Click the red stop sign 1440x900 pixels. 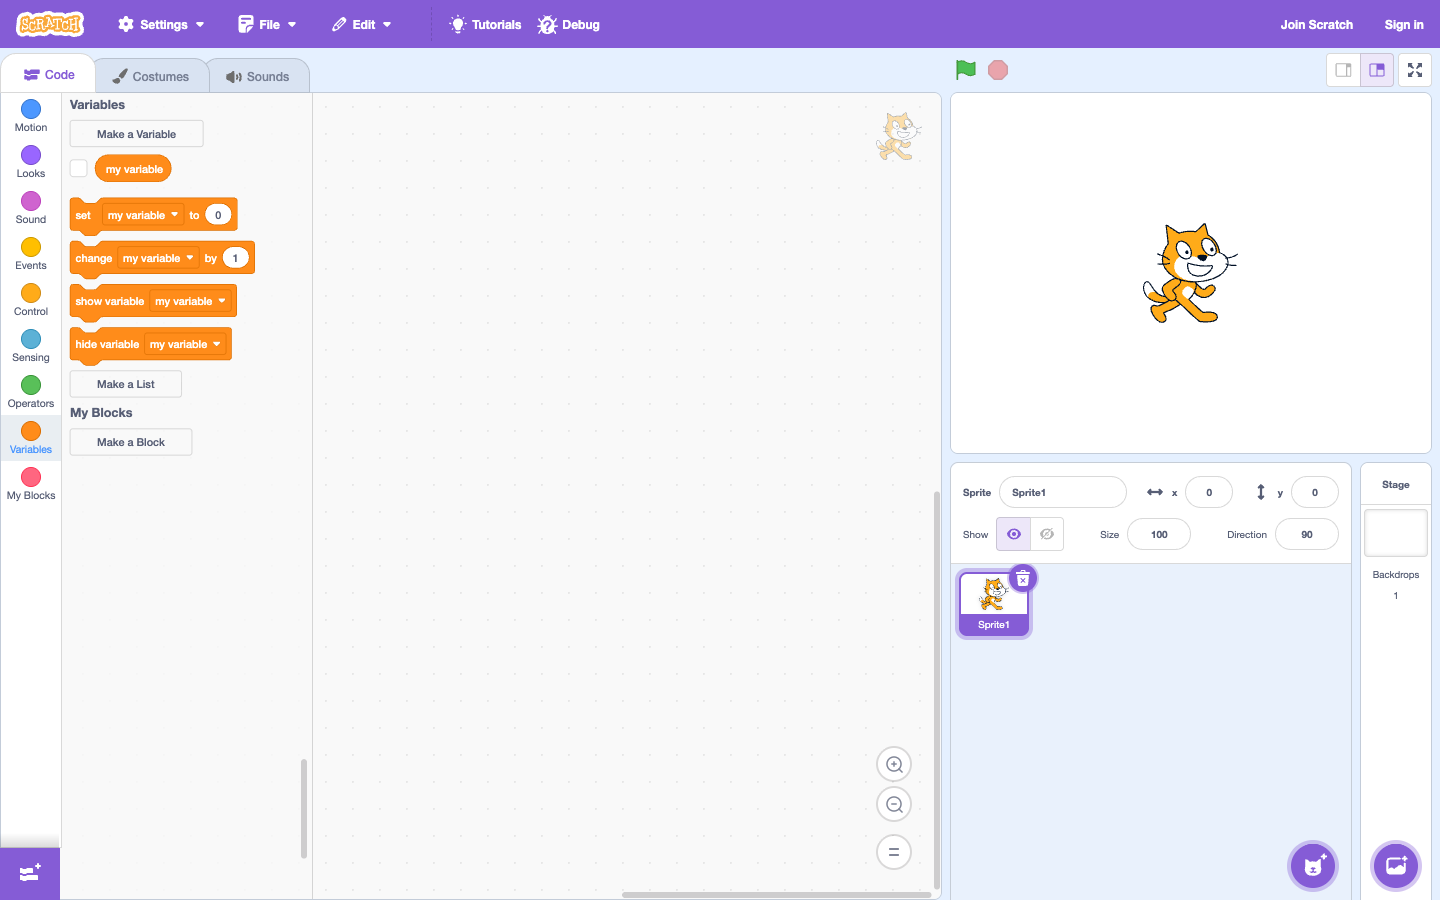point(998,70)
